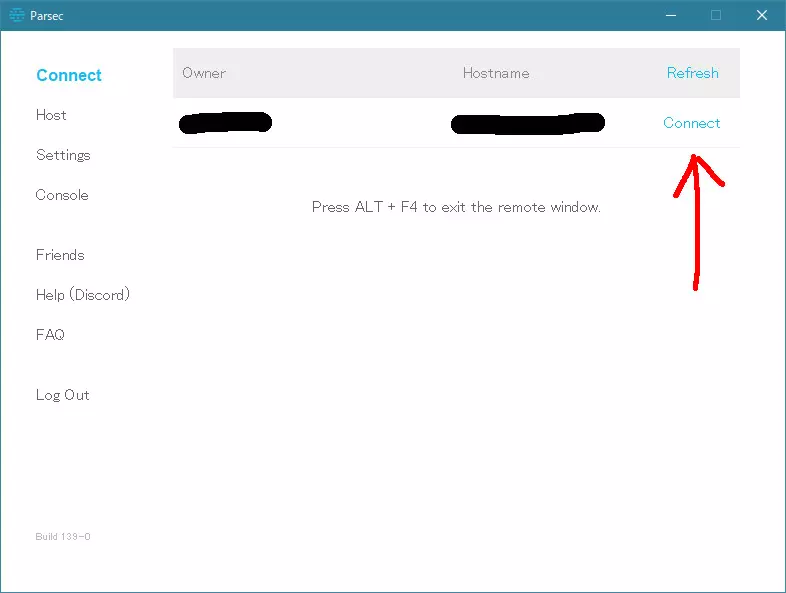786x593 pixels.
Task: Open the Console section
Action: click(62, 195)
